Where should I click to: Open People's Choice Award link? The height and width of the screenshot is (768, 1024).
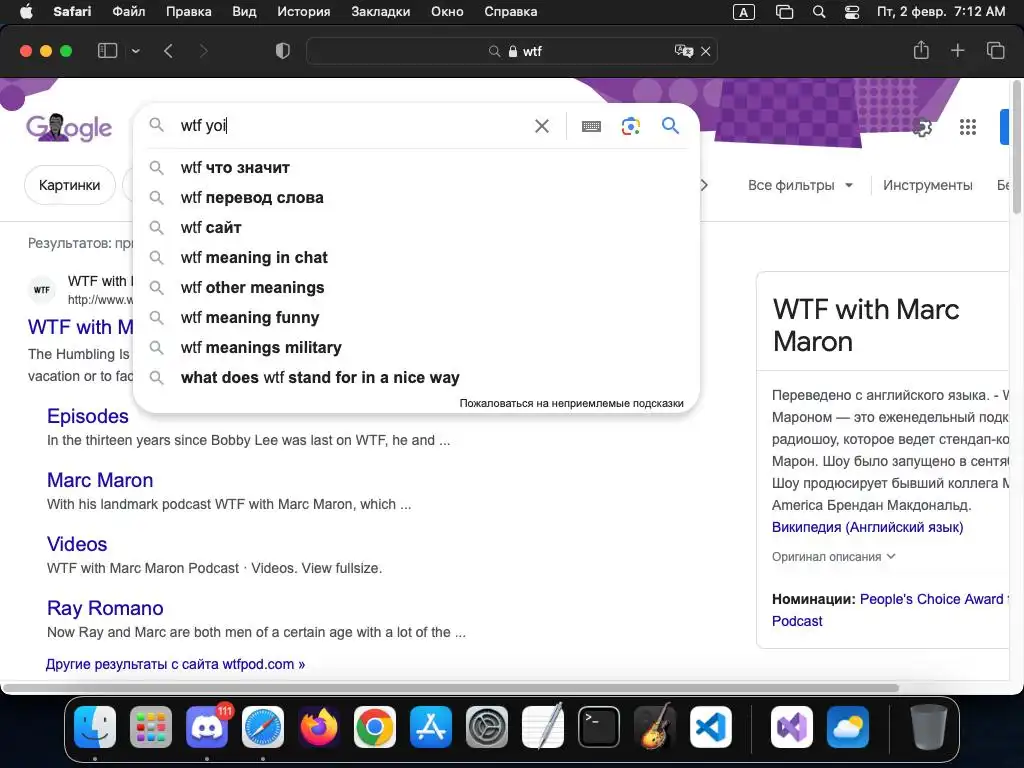click(931, 599)
